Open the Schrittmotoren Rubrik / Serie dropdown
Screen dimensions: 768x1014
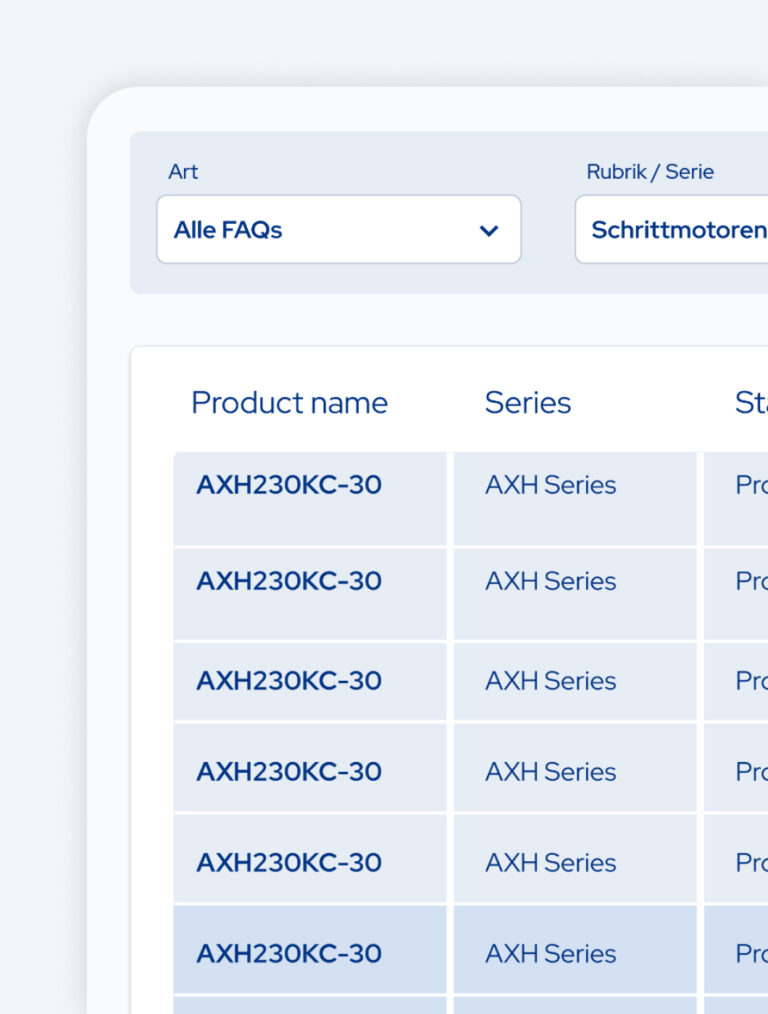click(x=672, y=229)
